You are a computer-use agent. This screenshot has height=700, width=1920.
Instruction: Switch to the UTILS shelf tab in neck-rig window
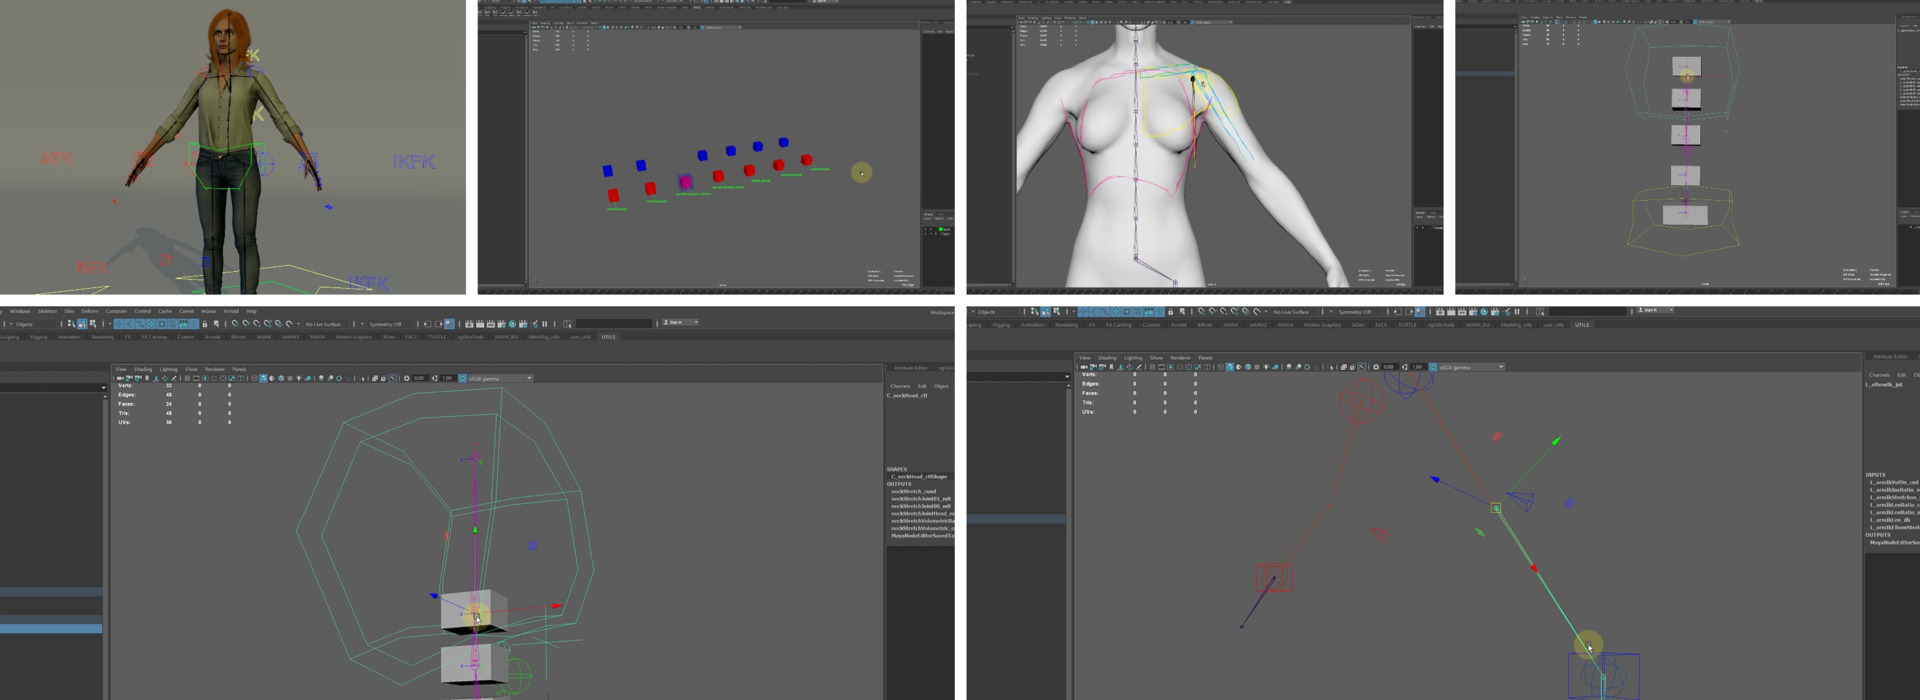coord(608,337)
